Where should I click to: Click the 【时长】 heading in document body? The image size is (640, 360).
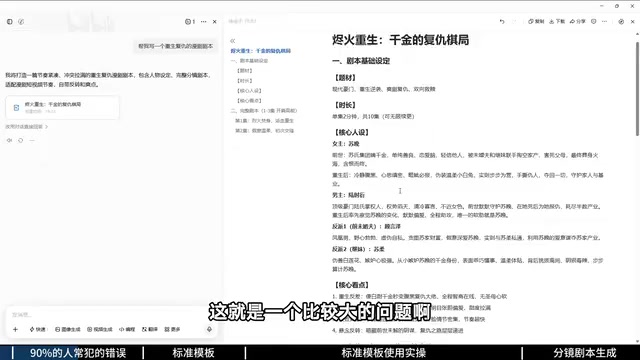click(x=345, y=105)
